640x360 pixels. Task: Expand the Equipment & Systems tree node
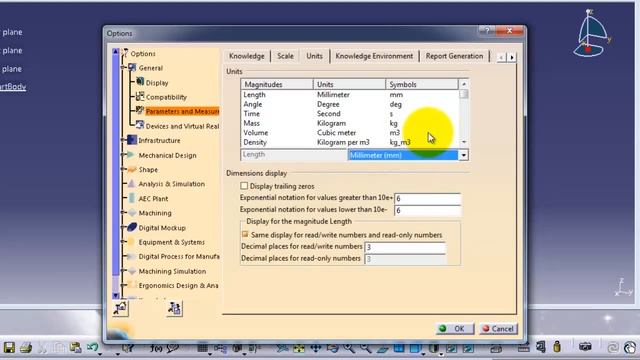pyautogui.click(x=123, y=242)
